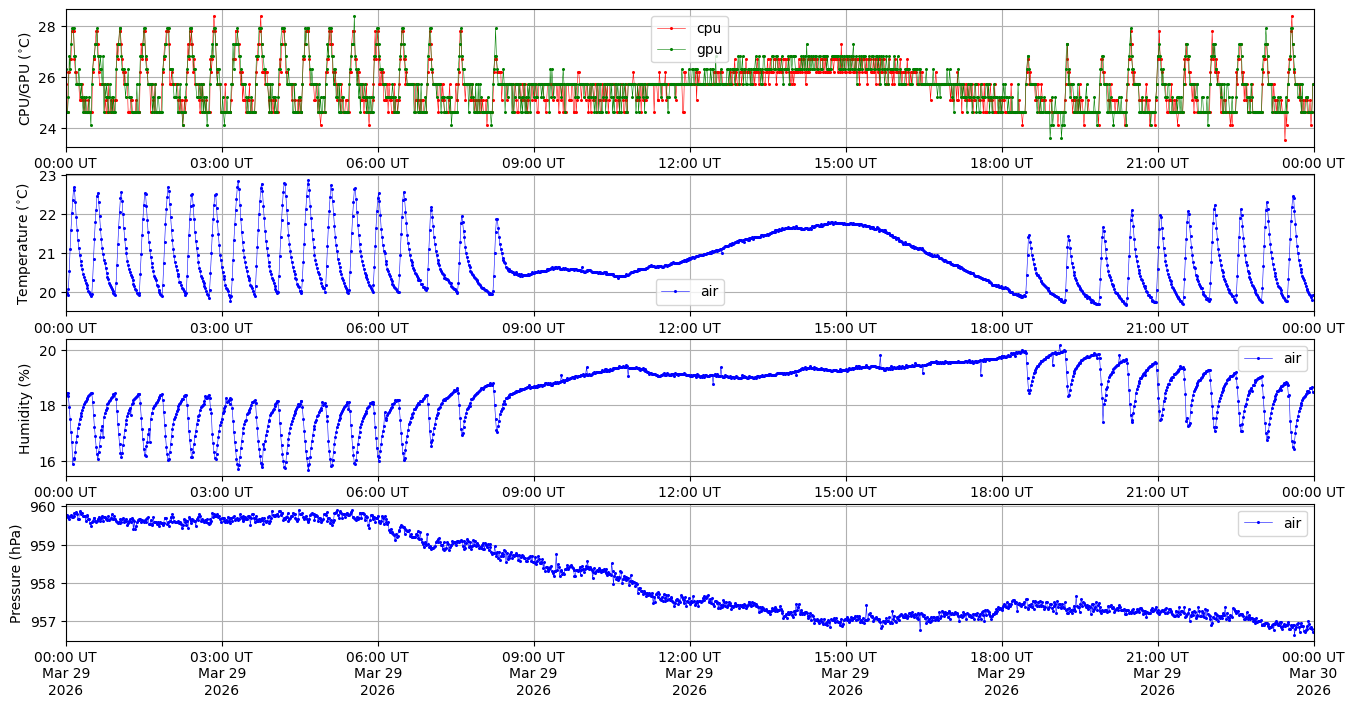Click "air" legend text in Humidity chart

tap(1292, 358)
